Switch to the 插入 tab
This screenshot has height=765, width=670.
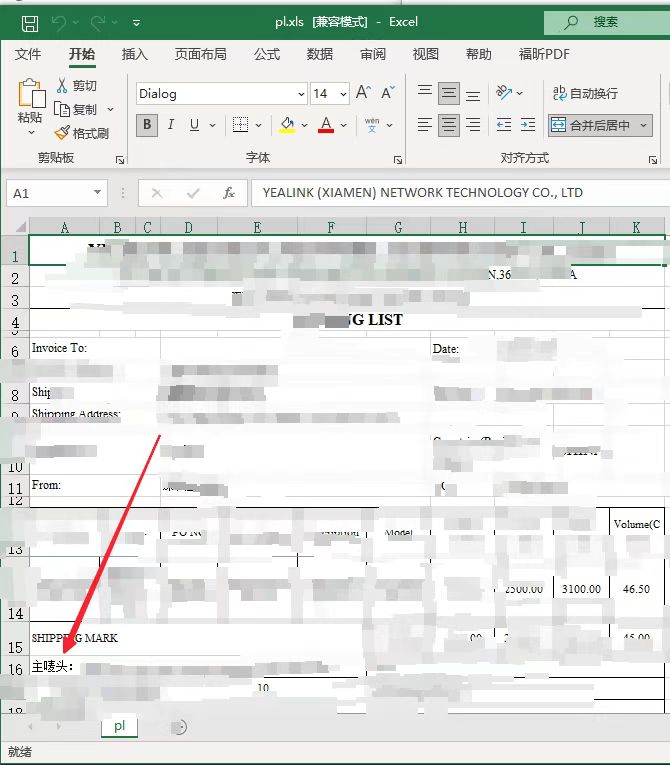(x=135, y=54)
